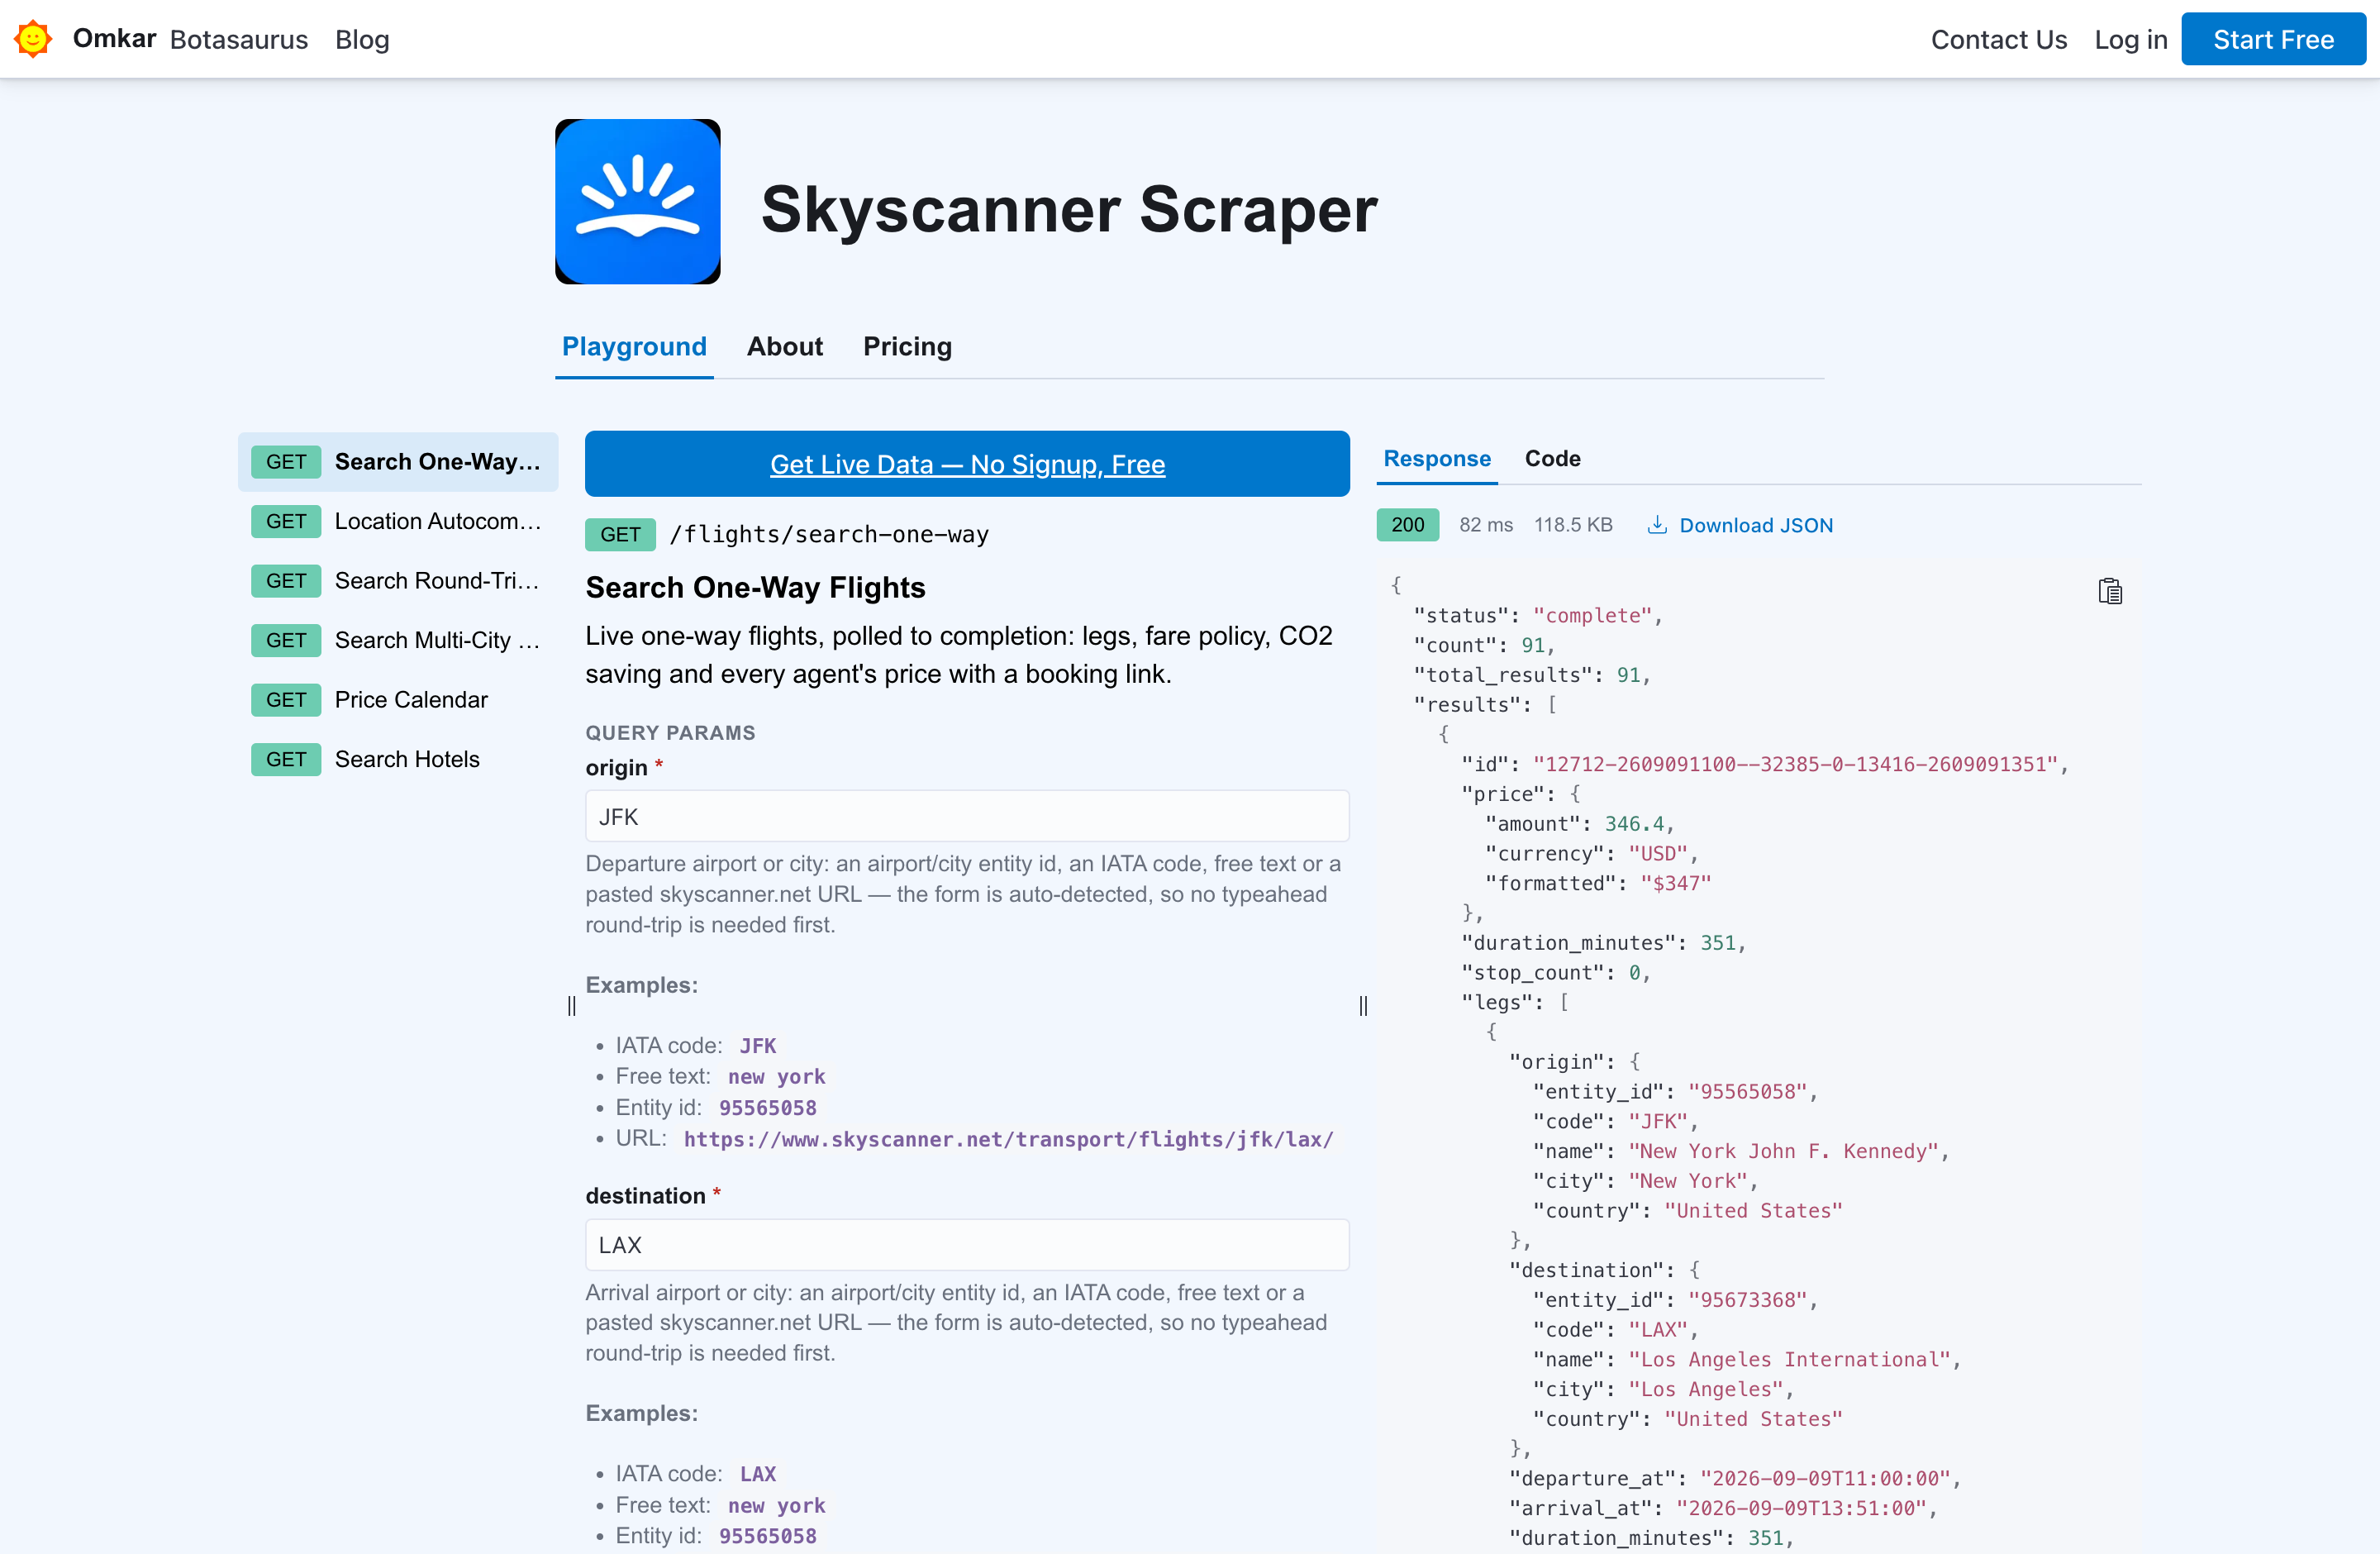
Task: Click the "formatted": "$347" JSON value
Action: pyautogui.click(x=1675, y=883)
